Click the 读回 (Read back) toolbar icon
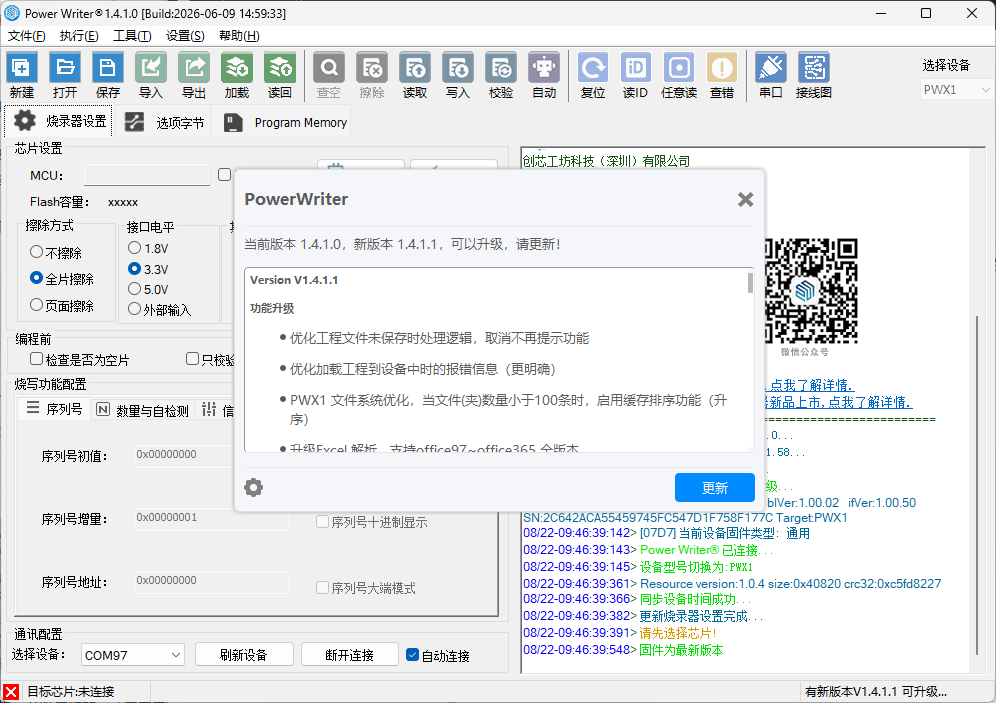 pos(279,75)
